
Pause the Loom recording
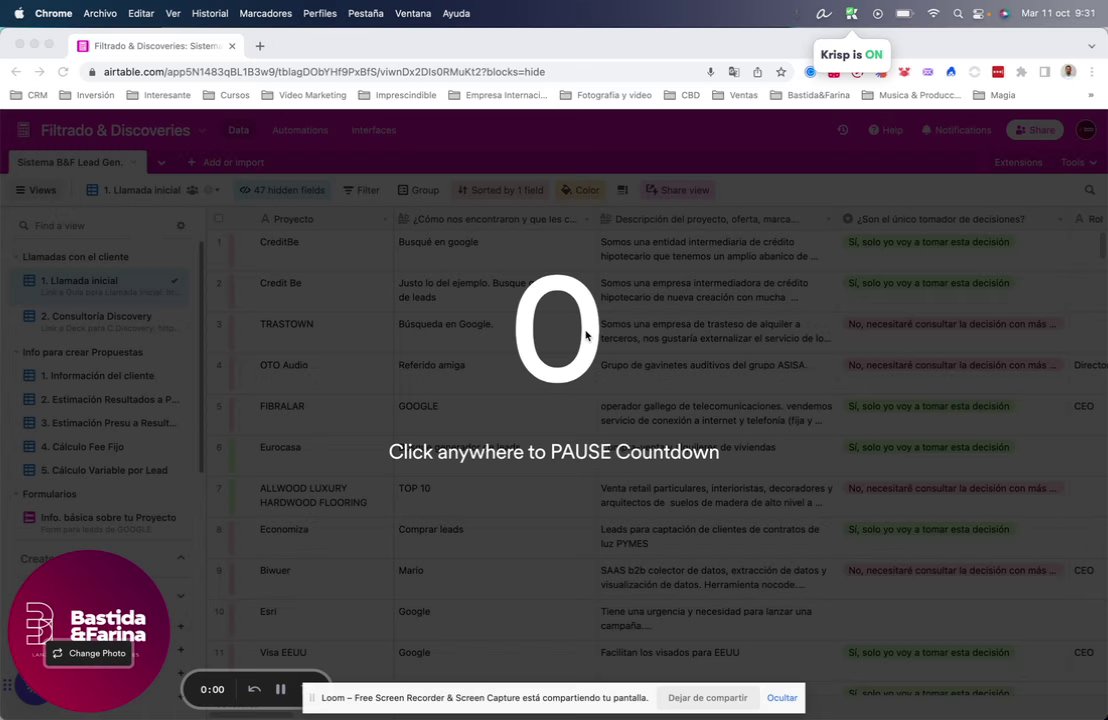pos(281,689)
